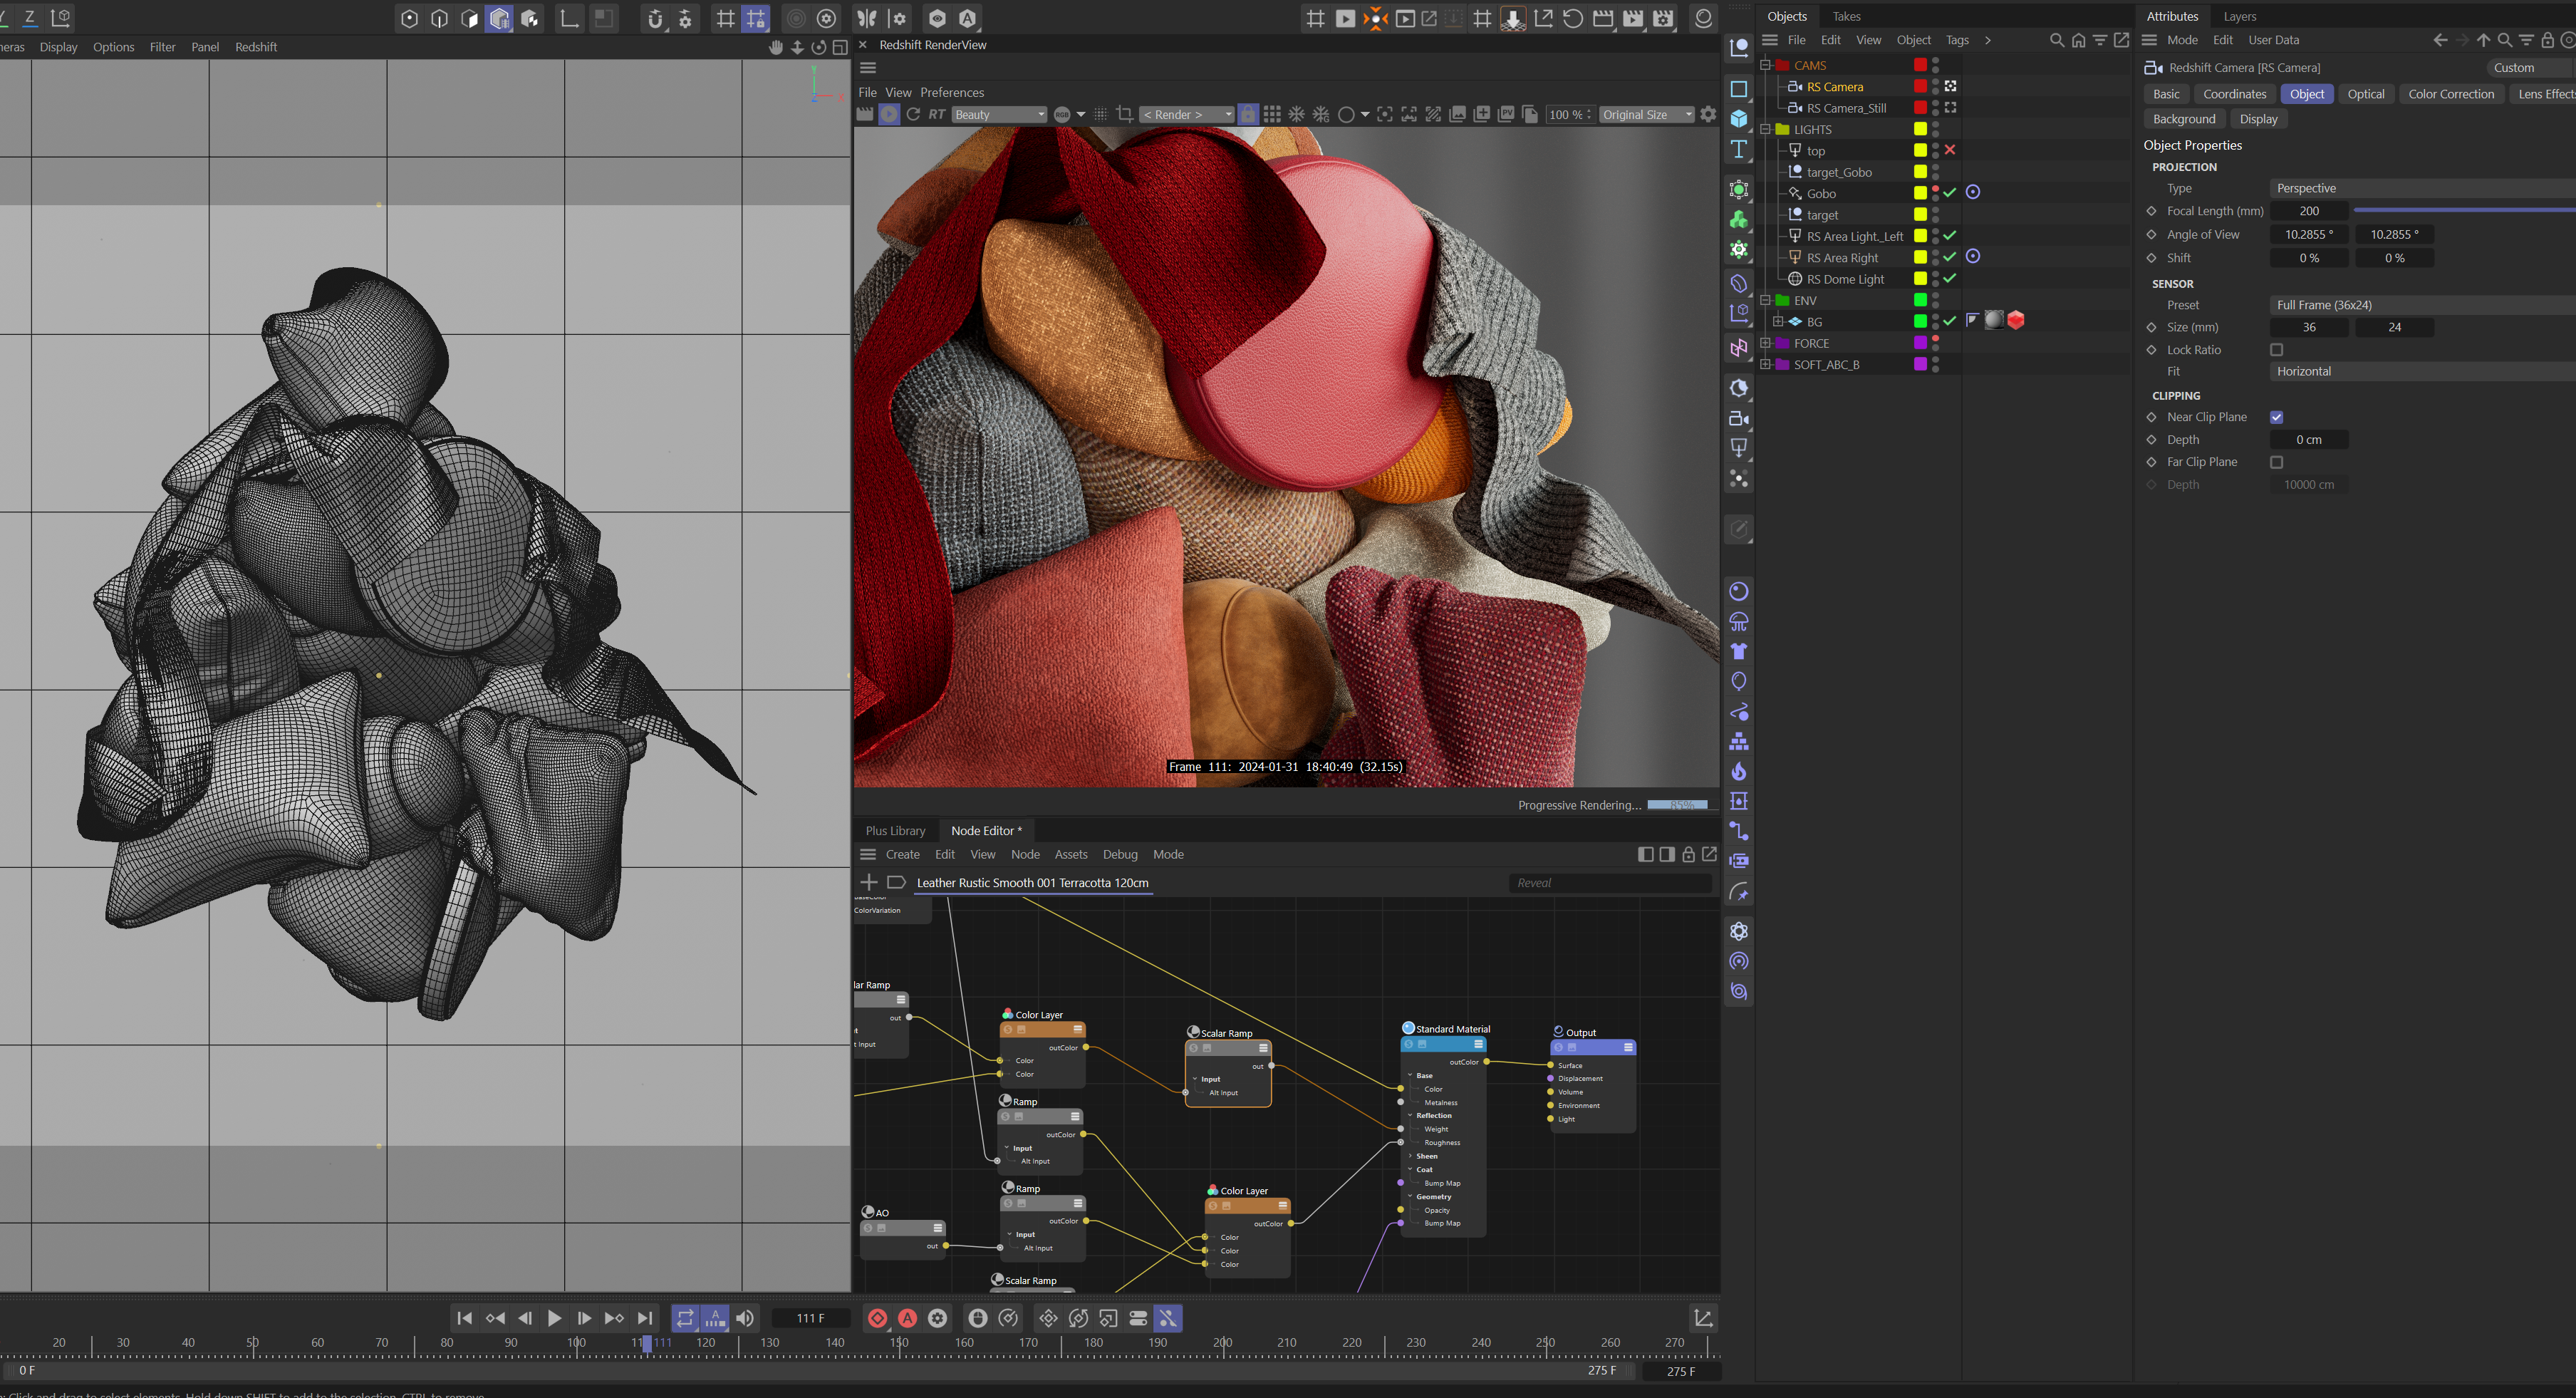Viewport: 2576px width, 1398px height.
Task: Click the target tag on Gobo row
Action: point(1973,193)
